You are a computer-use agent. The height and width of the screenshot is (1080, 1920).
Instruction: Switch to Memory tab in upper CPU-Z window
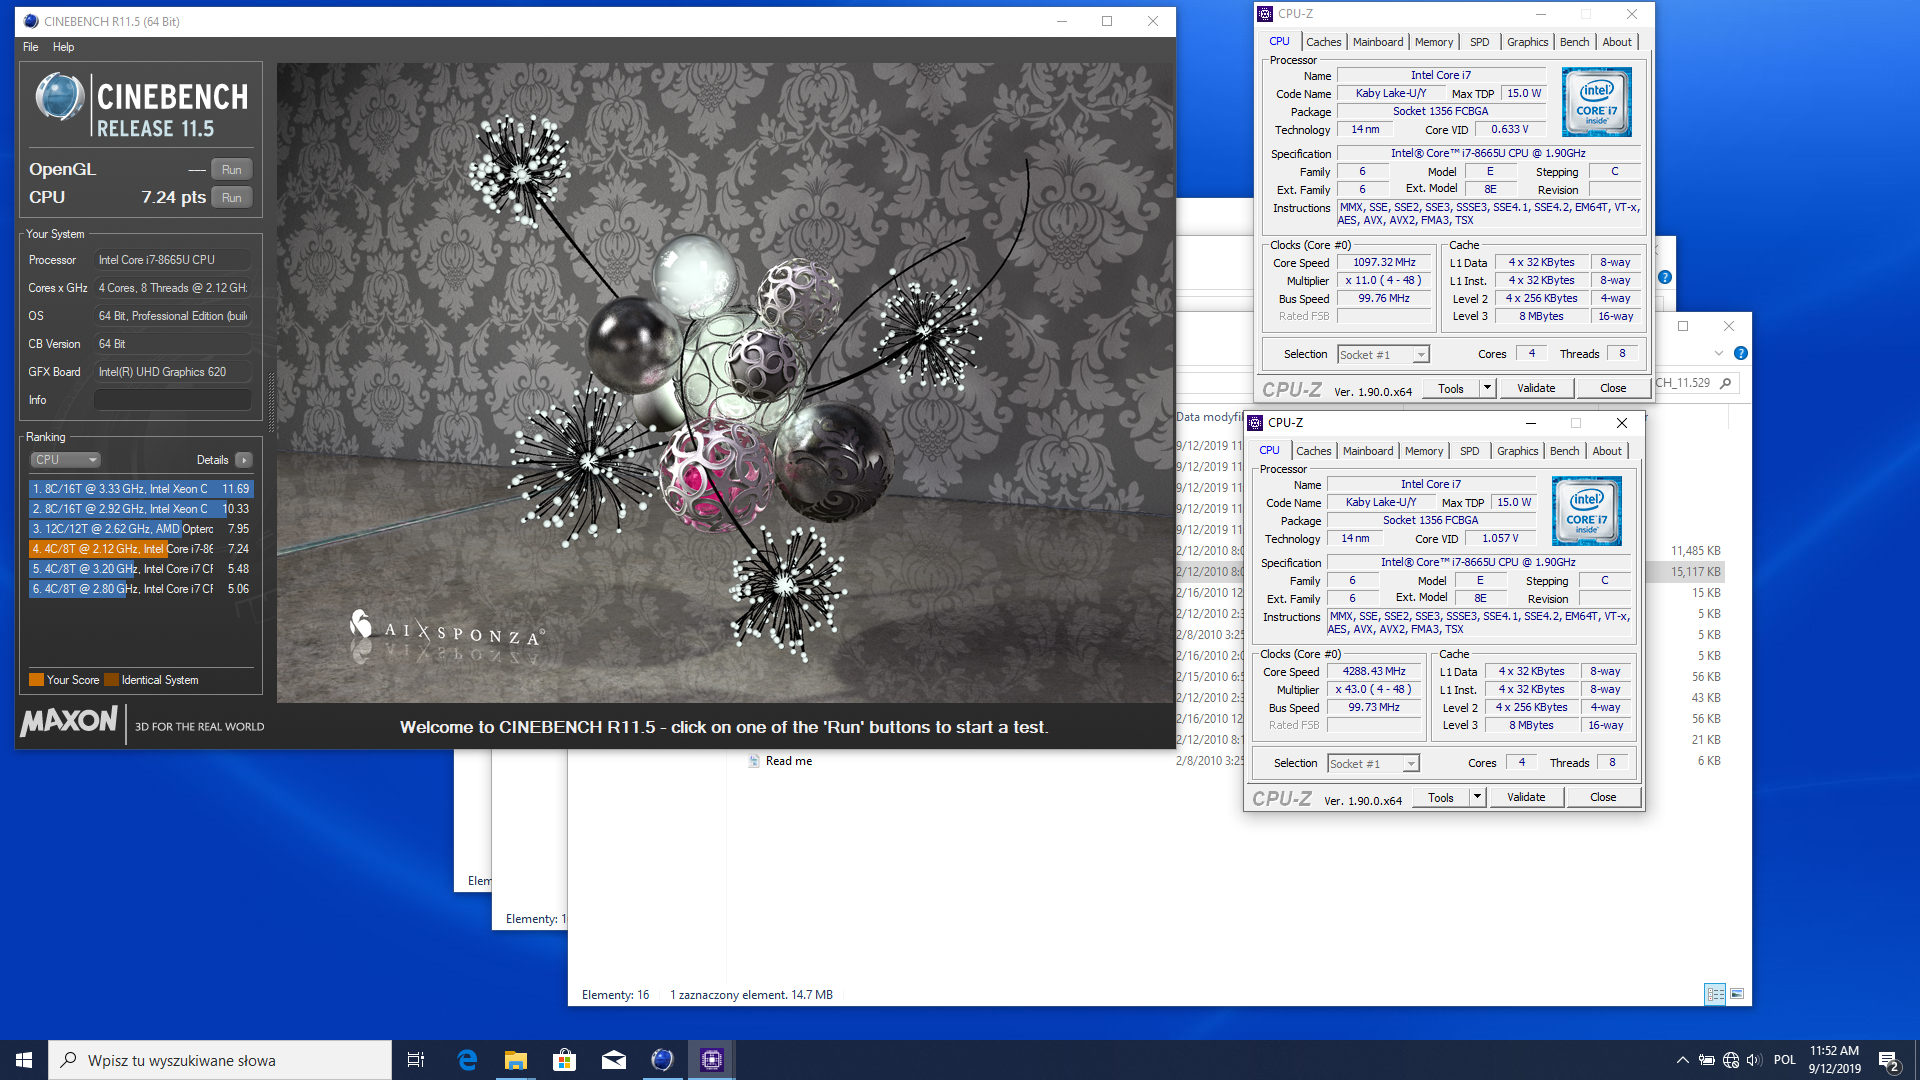(1434, 42)
